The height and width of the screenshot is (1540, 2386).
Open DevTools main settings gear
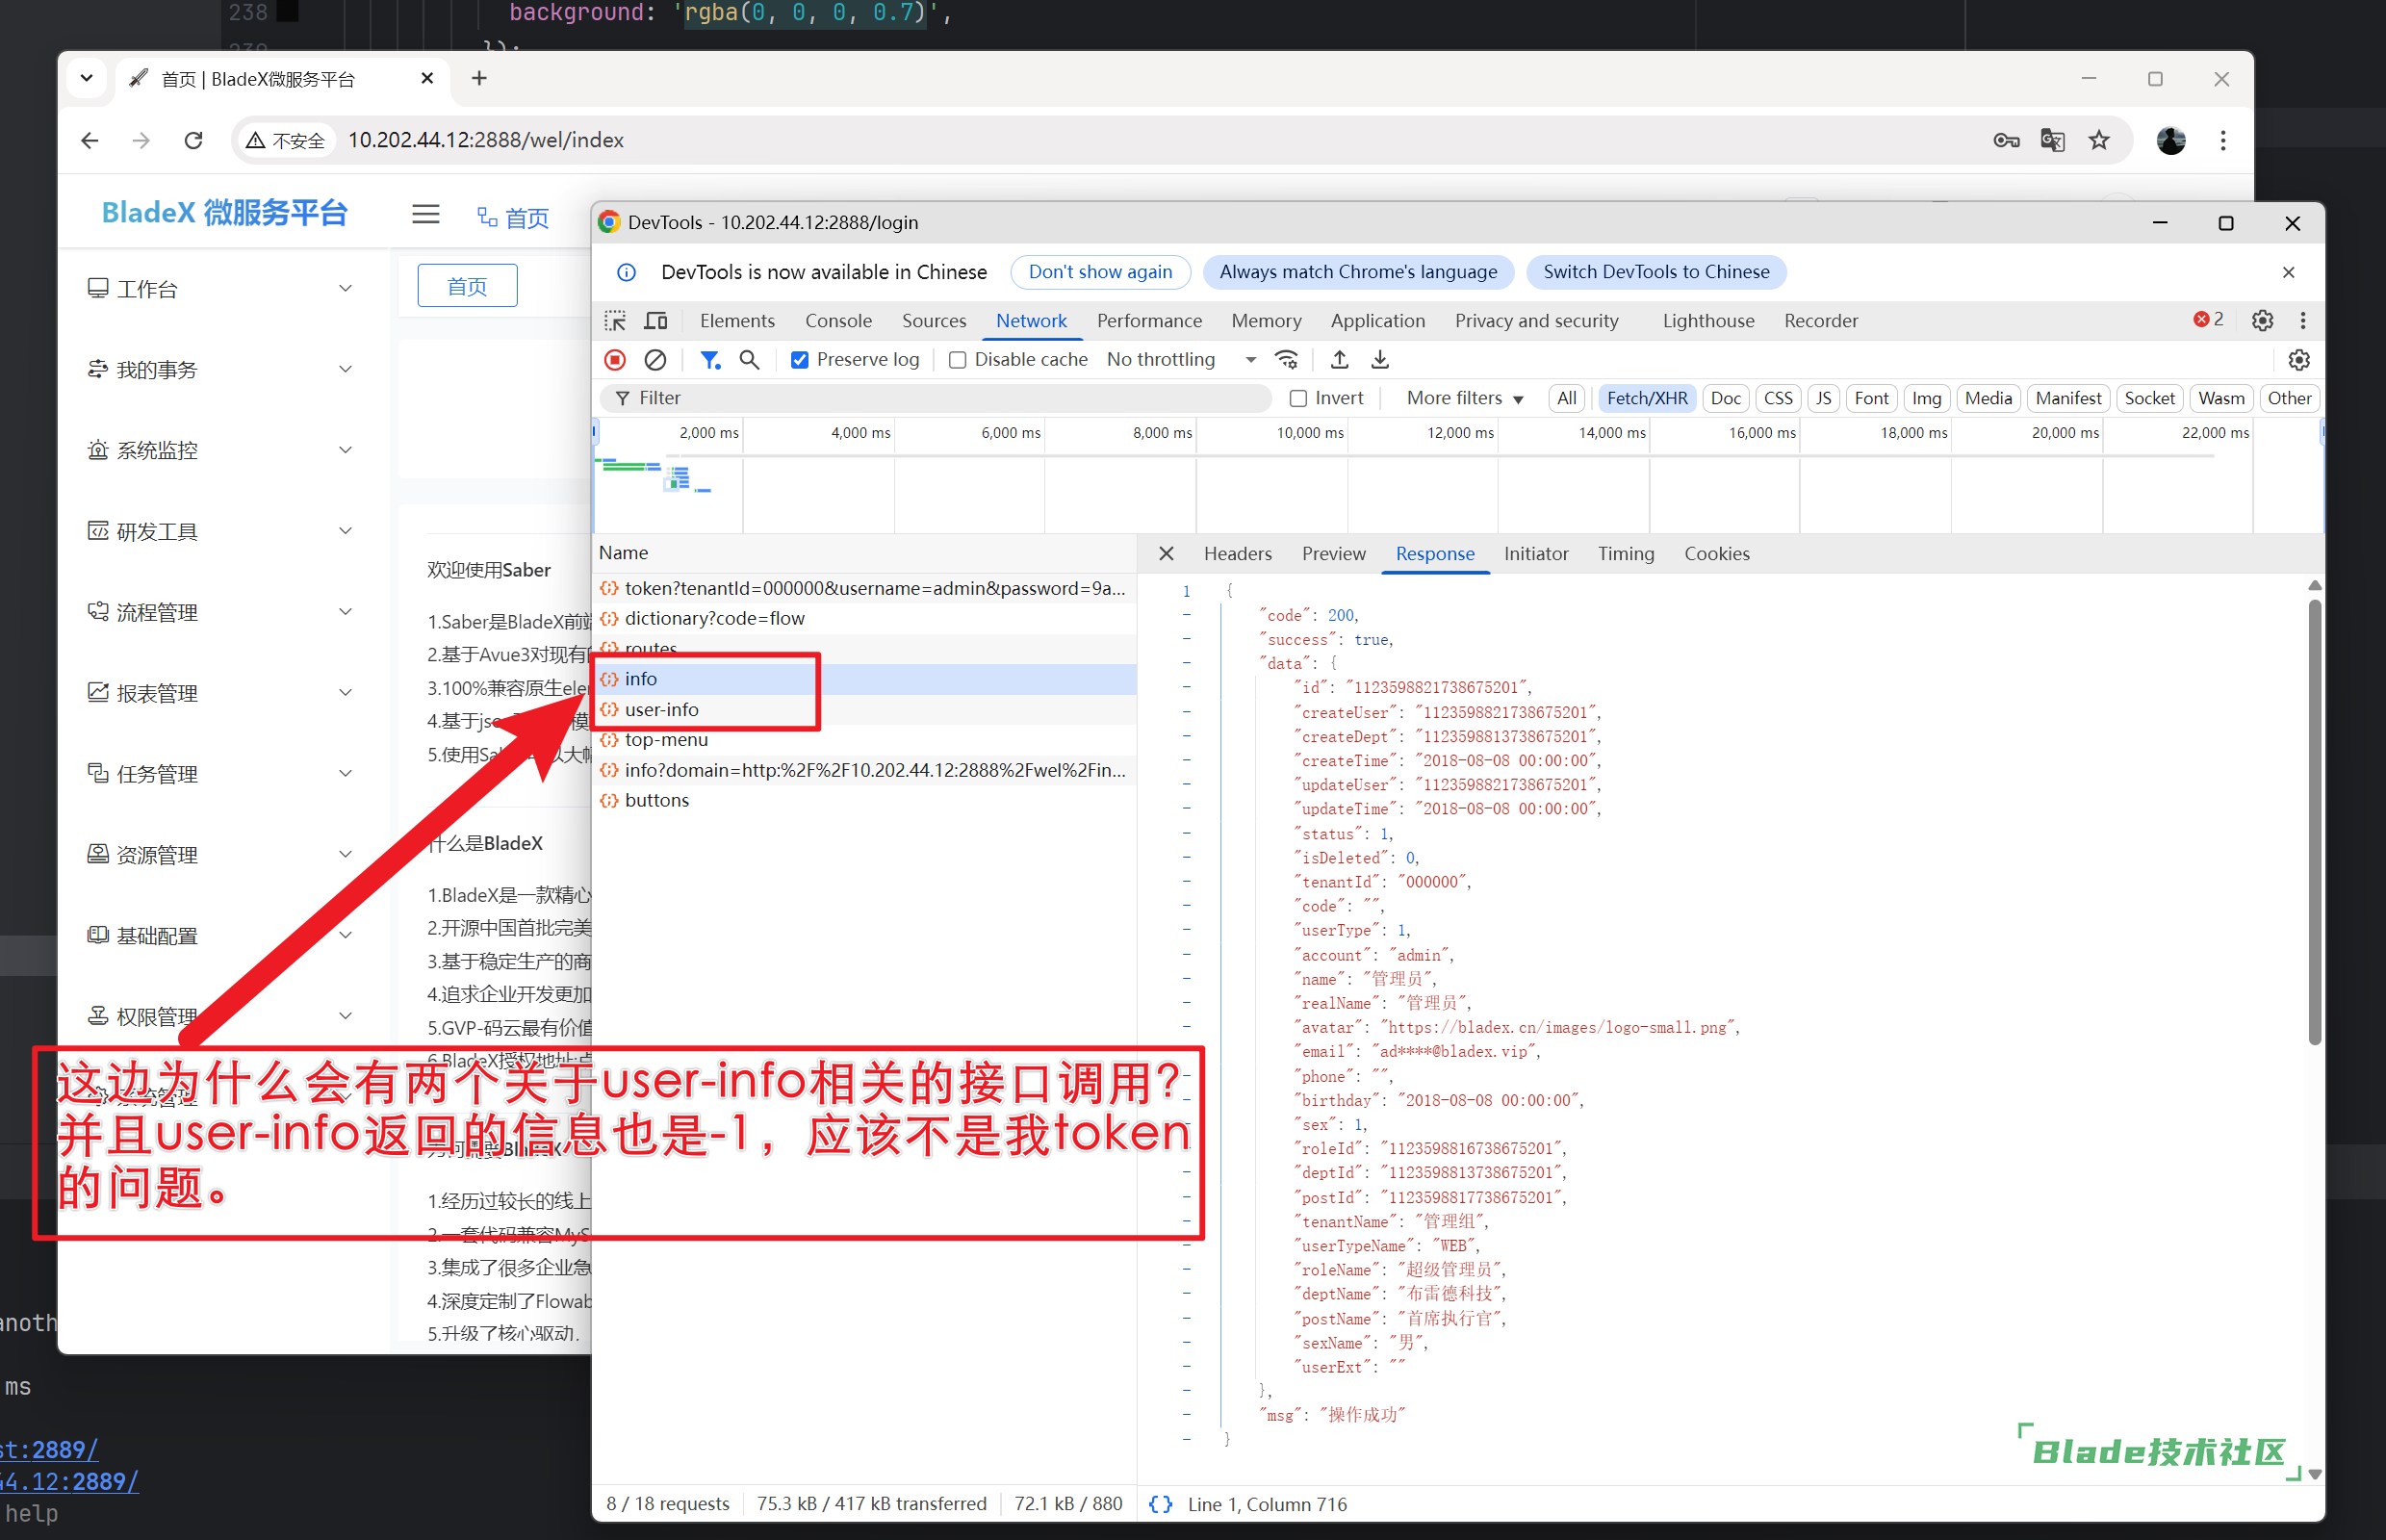[x=2262, y=321]
